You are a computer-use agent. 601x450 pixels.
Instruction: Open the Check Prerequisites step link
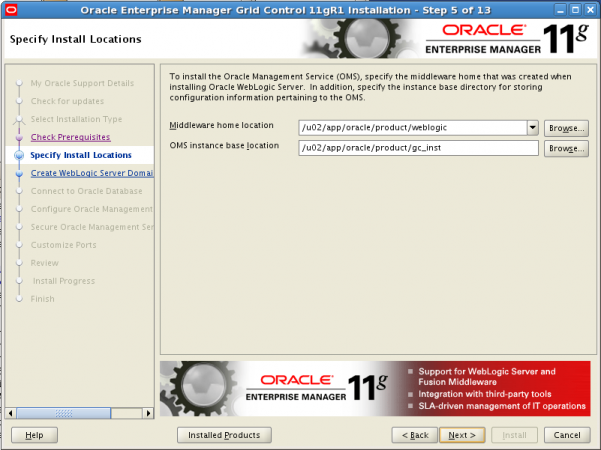pos(71,137)
